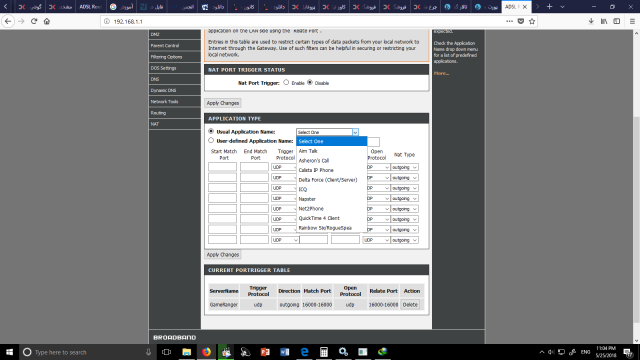Click first row Start Match Port field
640x360 pixels.
coord(222,167)
